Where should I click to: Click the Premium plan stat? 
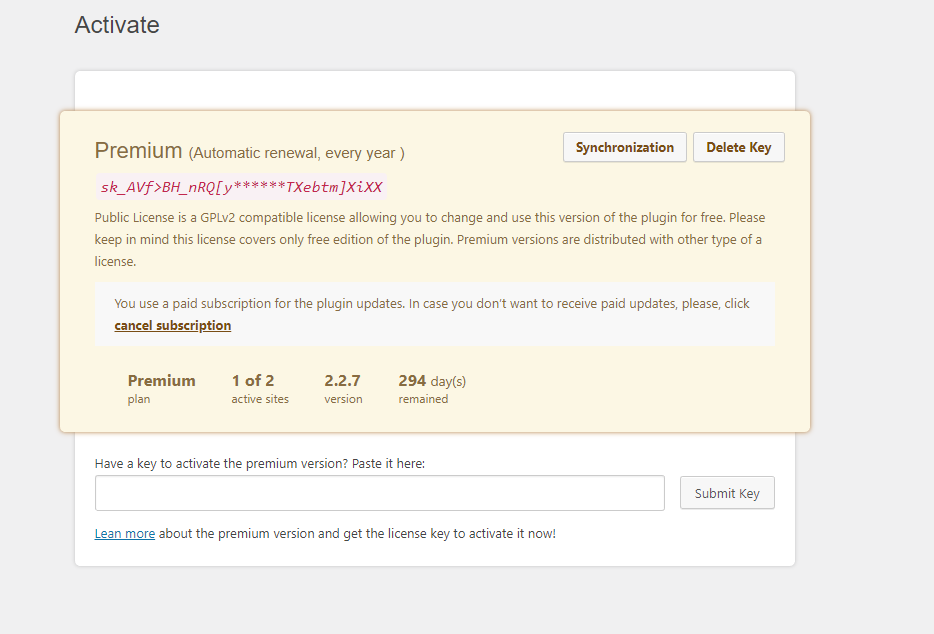tap(161, 381)
